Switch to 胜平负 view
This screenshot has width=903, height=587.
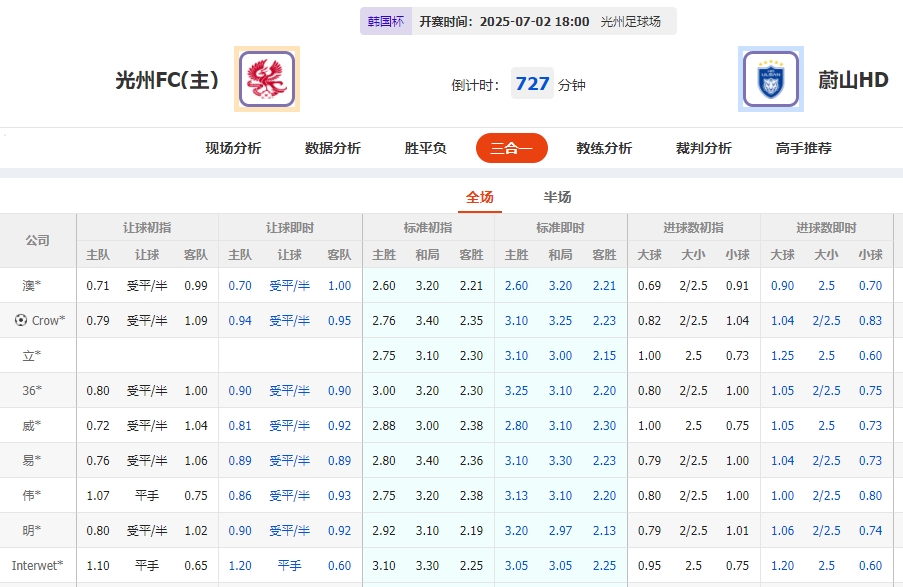click(x=424, y=147)
